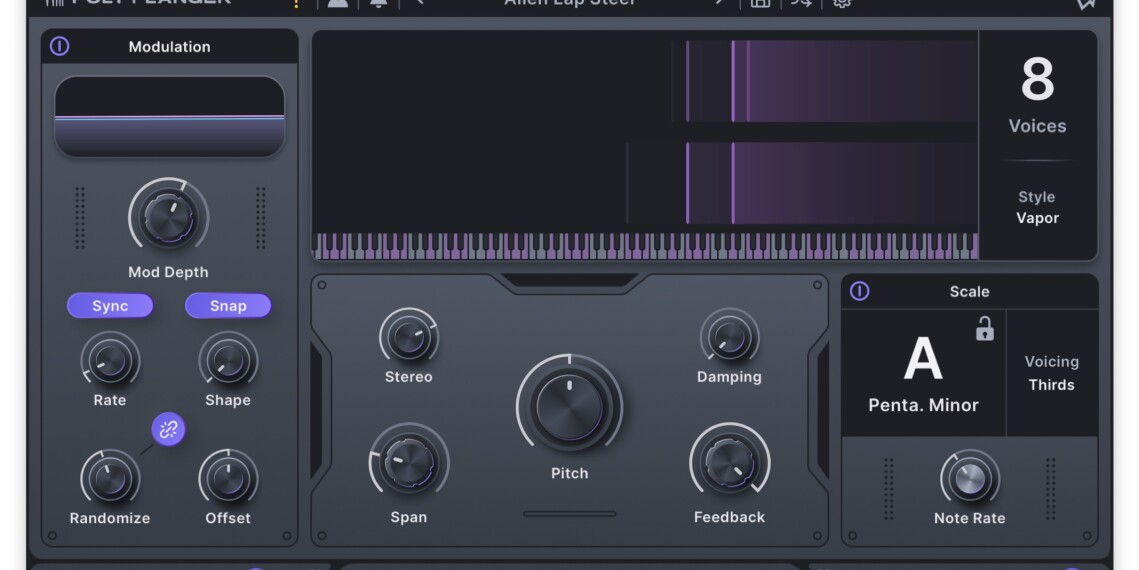
Task: Click the previous preset arrow
Action: [x=419, y=3]
